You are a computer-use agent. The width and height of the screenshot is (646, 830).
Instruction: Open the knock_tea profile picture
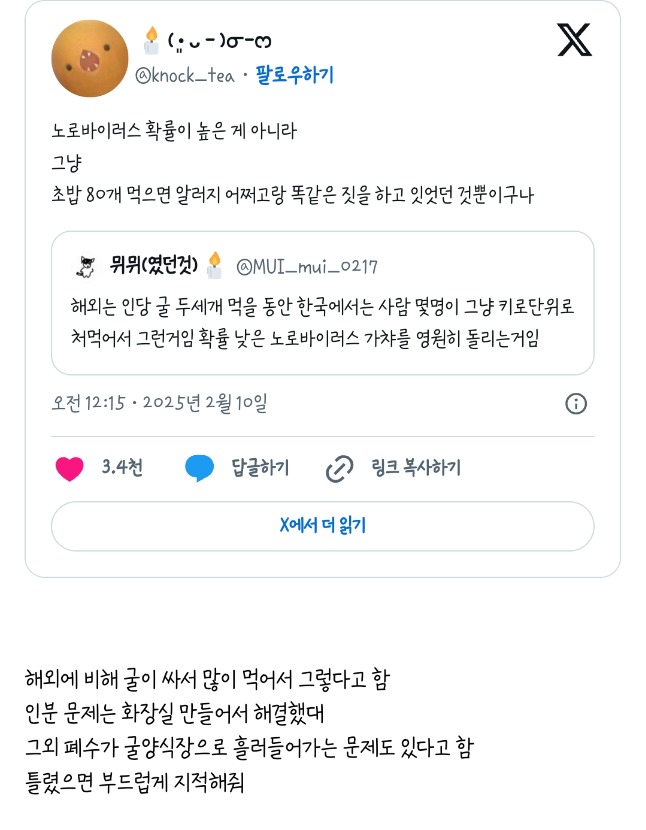pyautogui.click(x=87, y=59)
